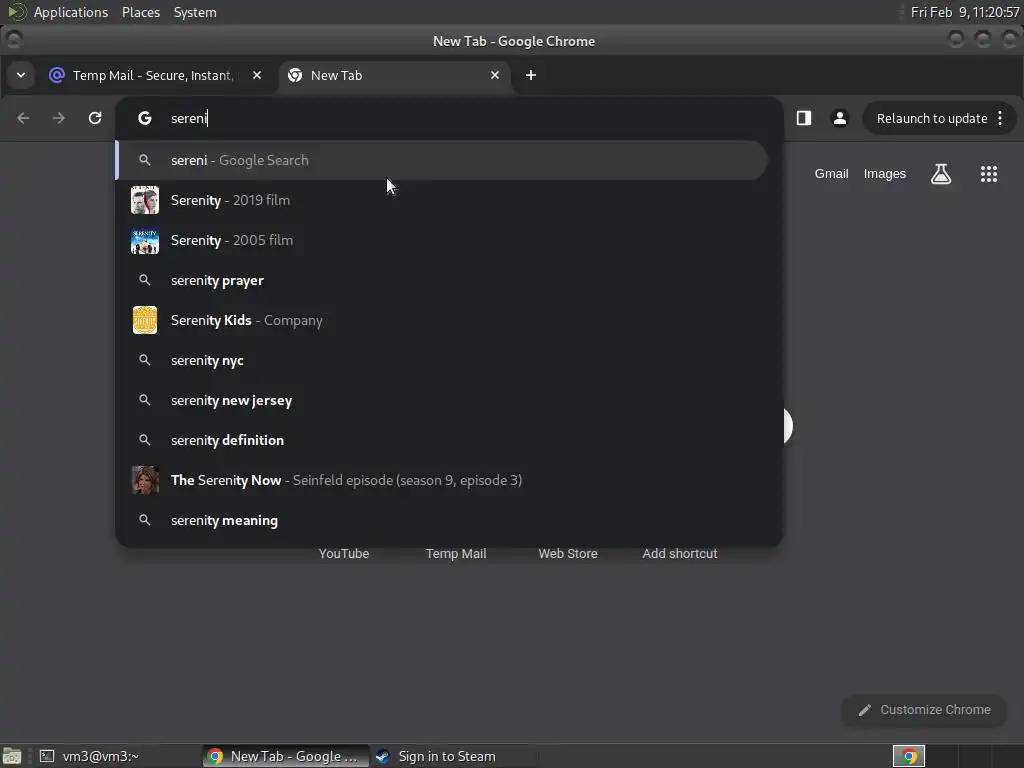Click the Customize Chrome button

pyautogui.click(x=924, y=710)
